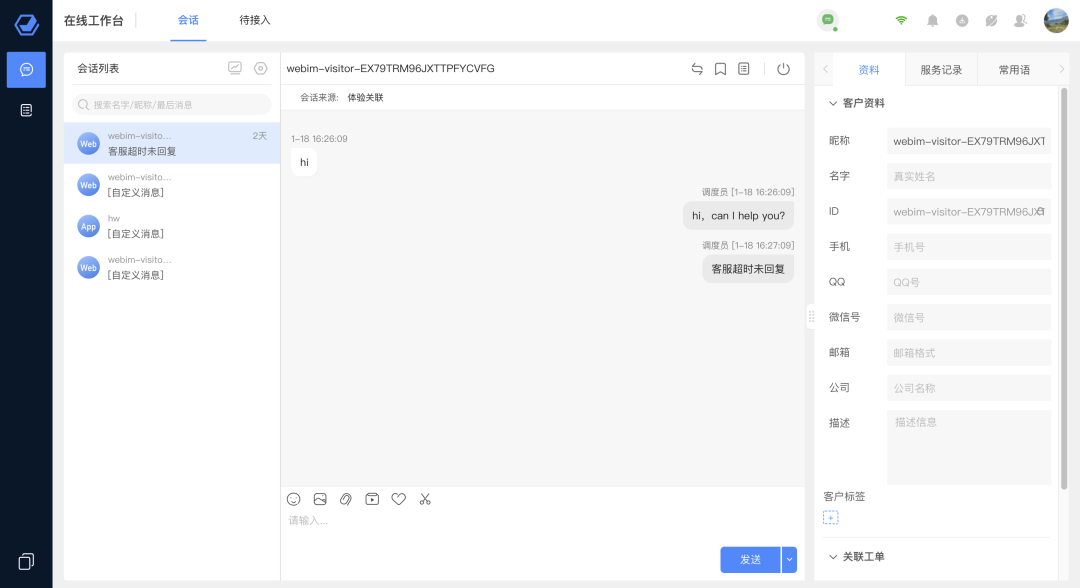Viewport: 1080px width, 588px height.
Task: Open the notification bell in top bar
Action: pyautogui.click(x=932, y=20)
